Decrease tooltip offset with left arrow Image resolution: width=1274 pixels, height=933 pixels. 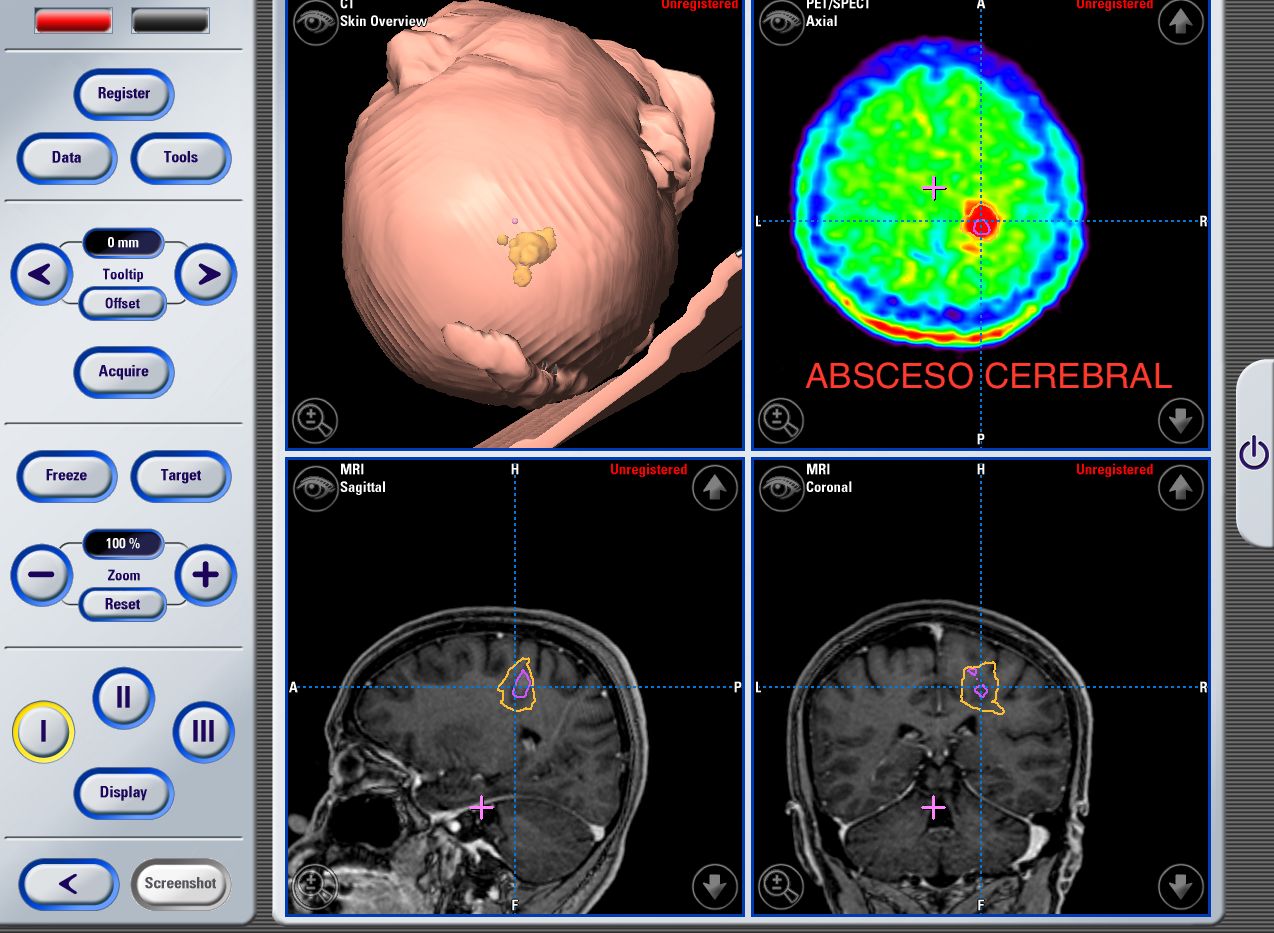41,274
